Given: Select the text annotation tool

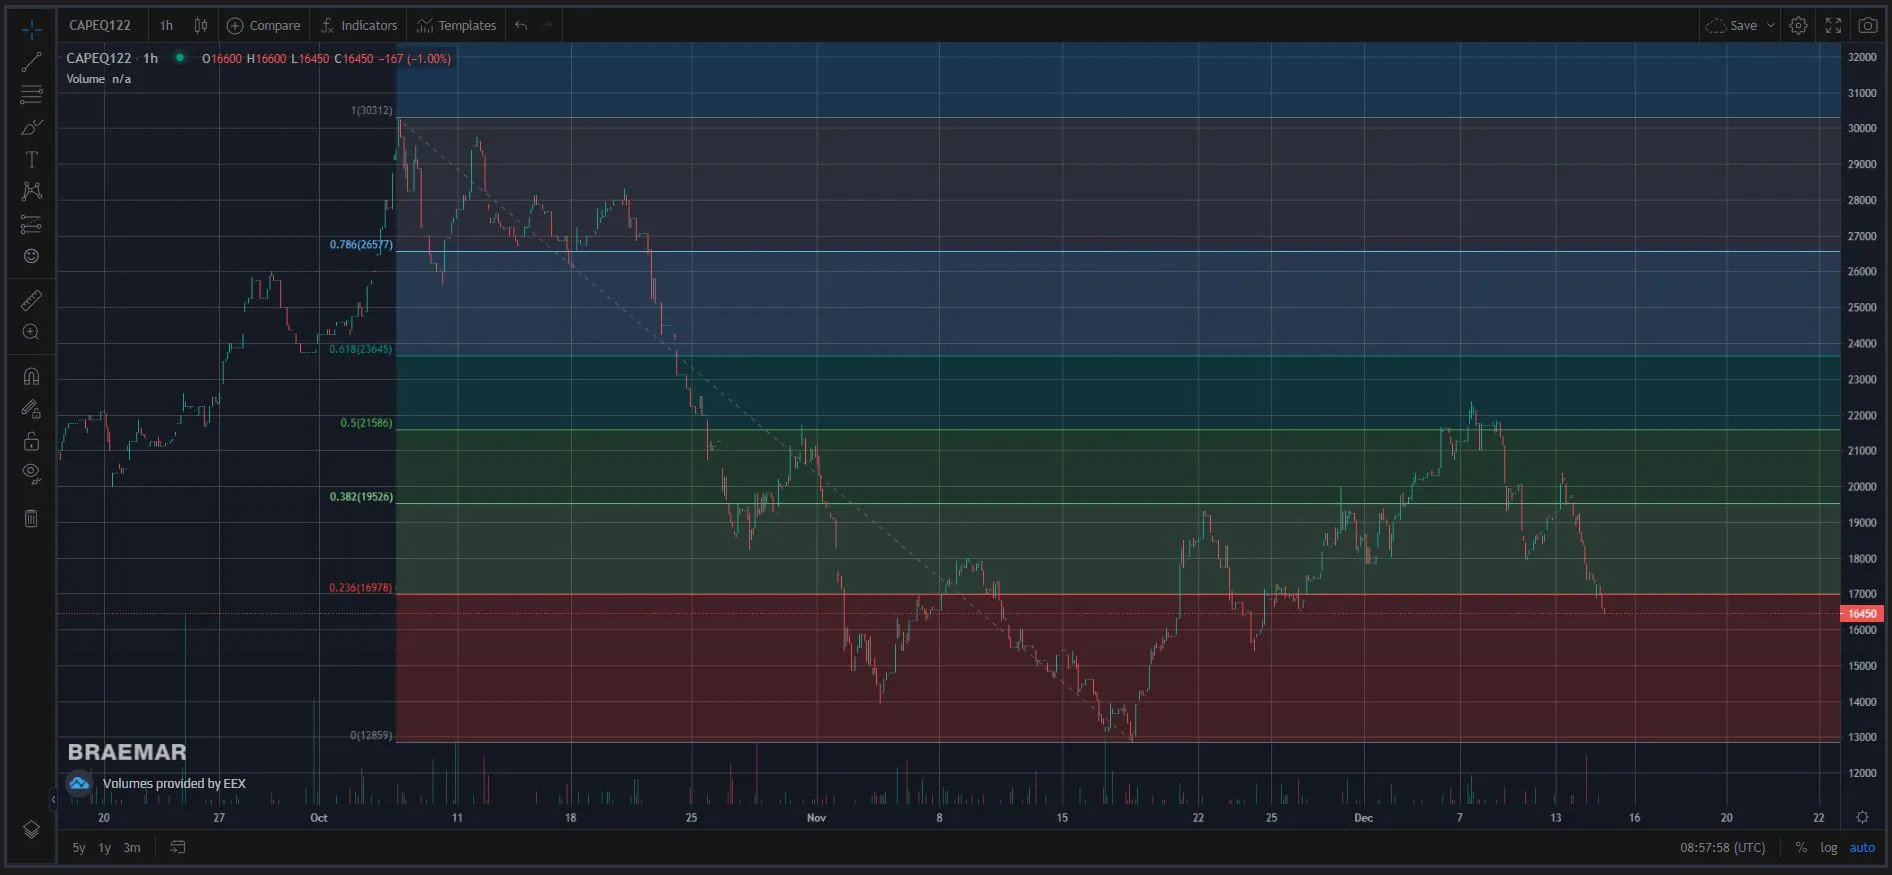Looking at the screenshot, I should click(31, 160).
